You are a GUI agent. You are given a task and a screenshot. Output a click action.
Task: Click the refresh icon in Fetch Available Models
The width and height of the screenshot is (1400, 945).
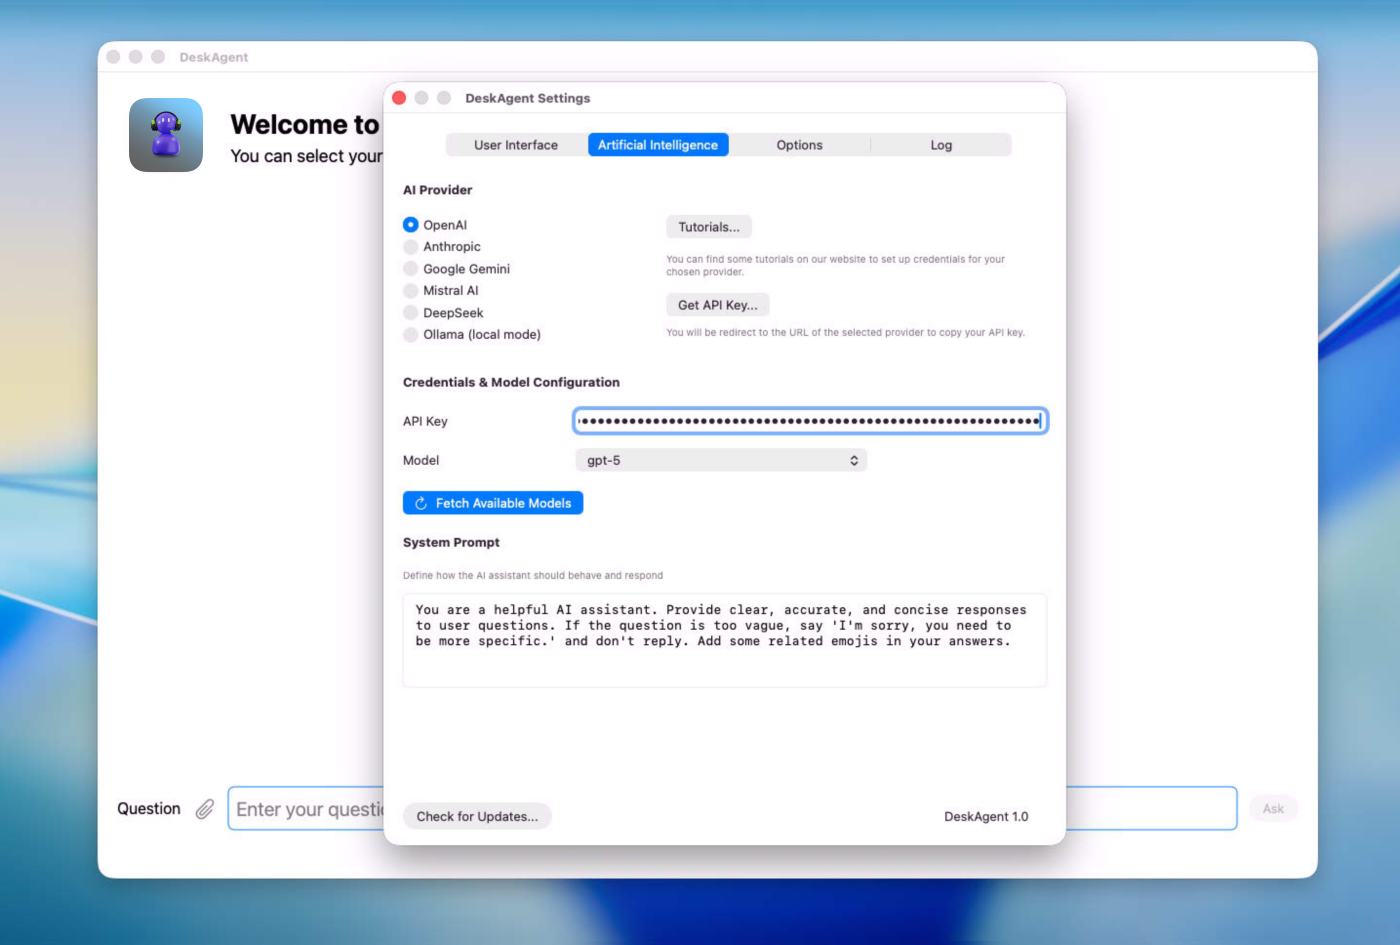(x=421, y=503)
